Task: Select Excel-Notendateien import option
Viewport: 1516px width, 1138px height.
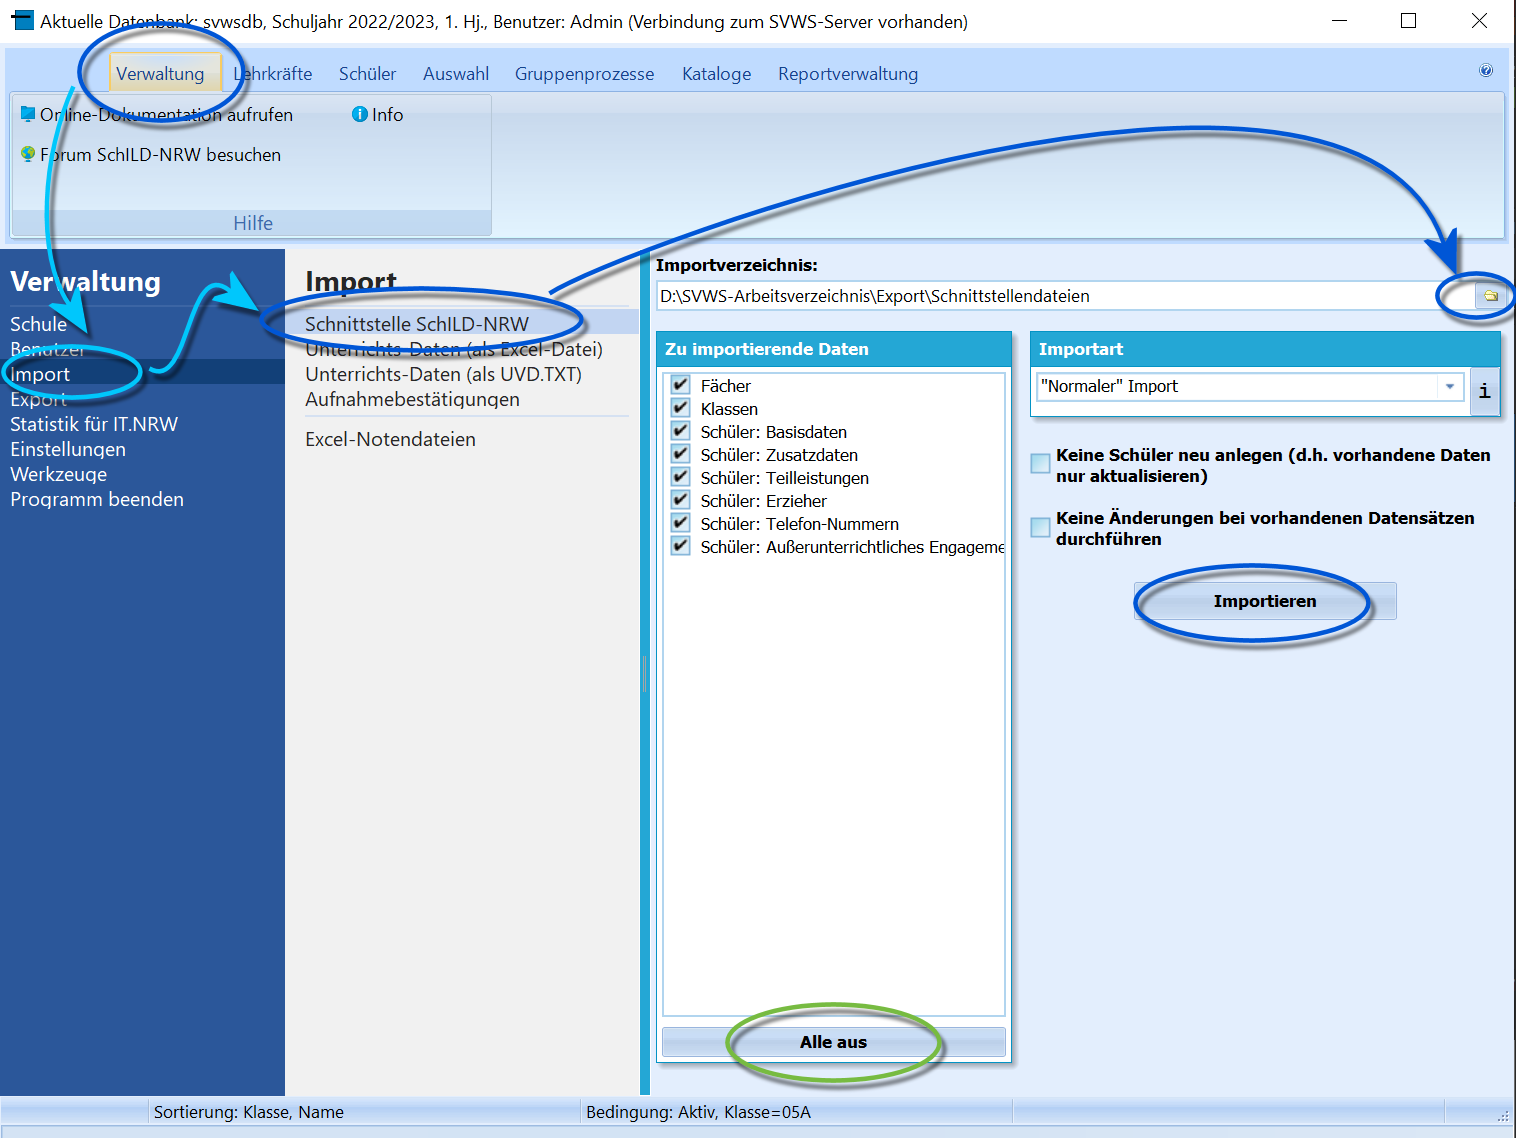Action: (390, 439)
